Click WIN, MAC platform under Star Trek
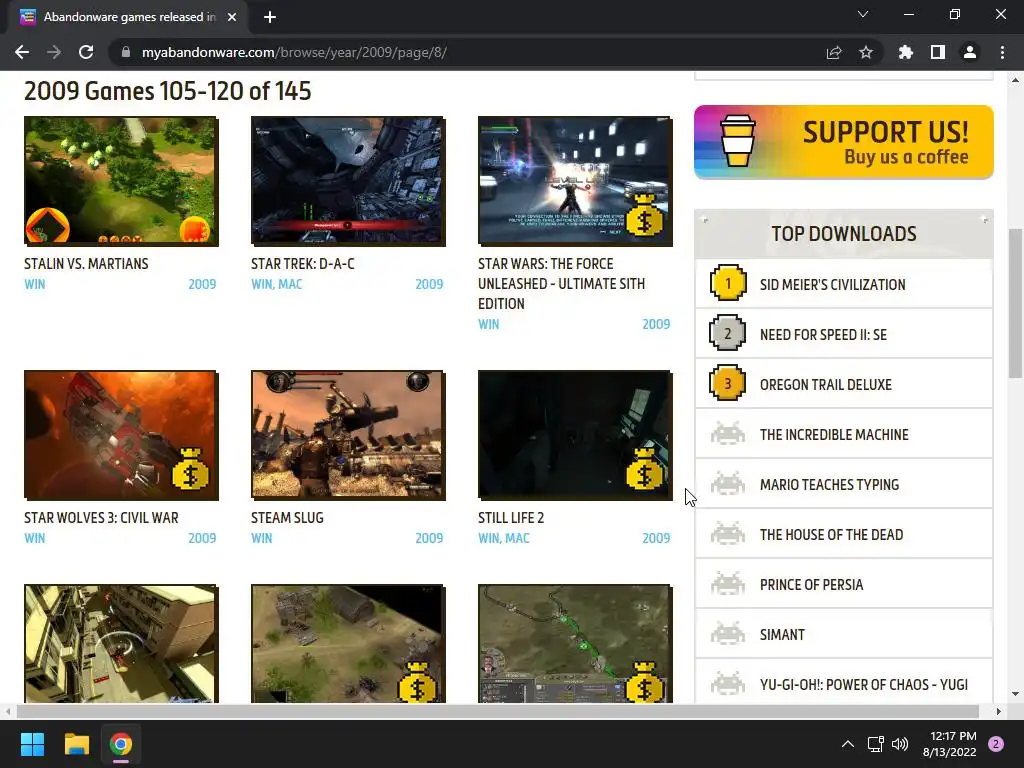The width and height of the screenshot is (1024, 768). click(277, 284)
